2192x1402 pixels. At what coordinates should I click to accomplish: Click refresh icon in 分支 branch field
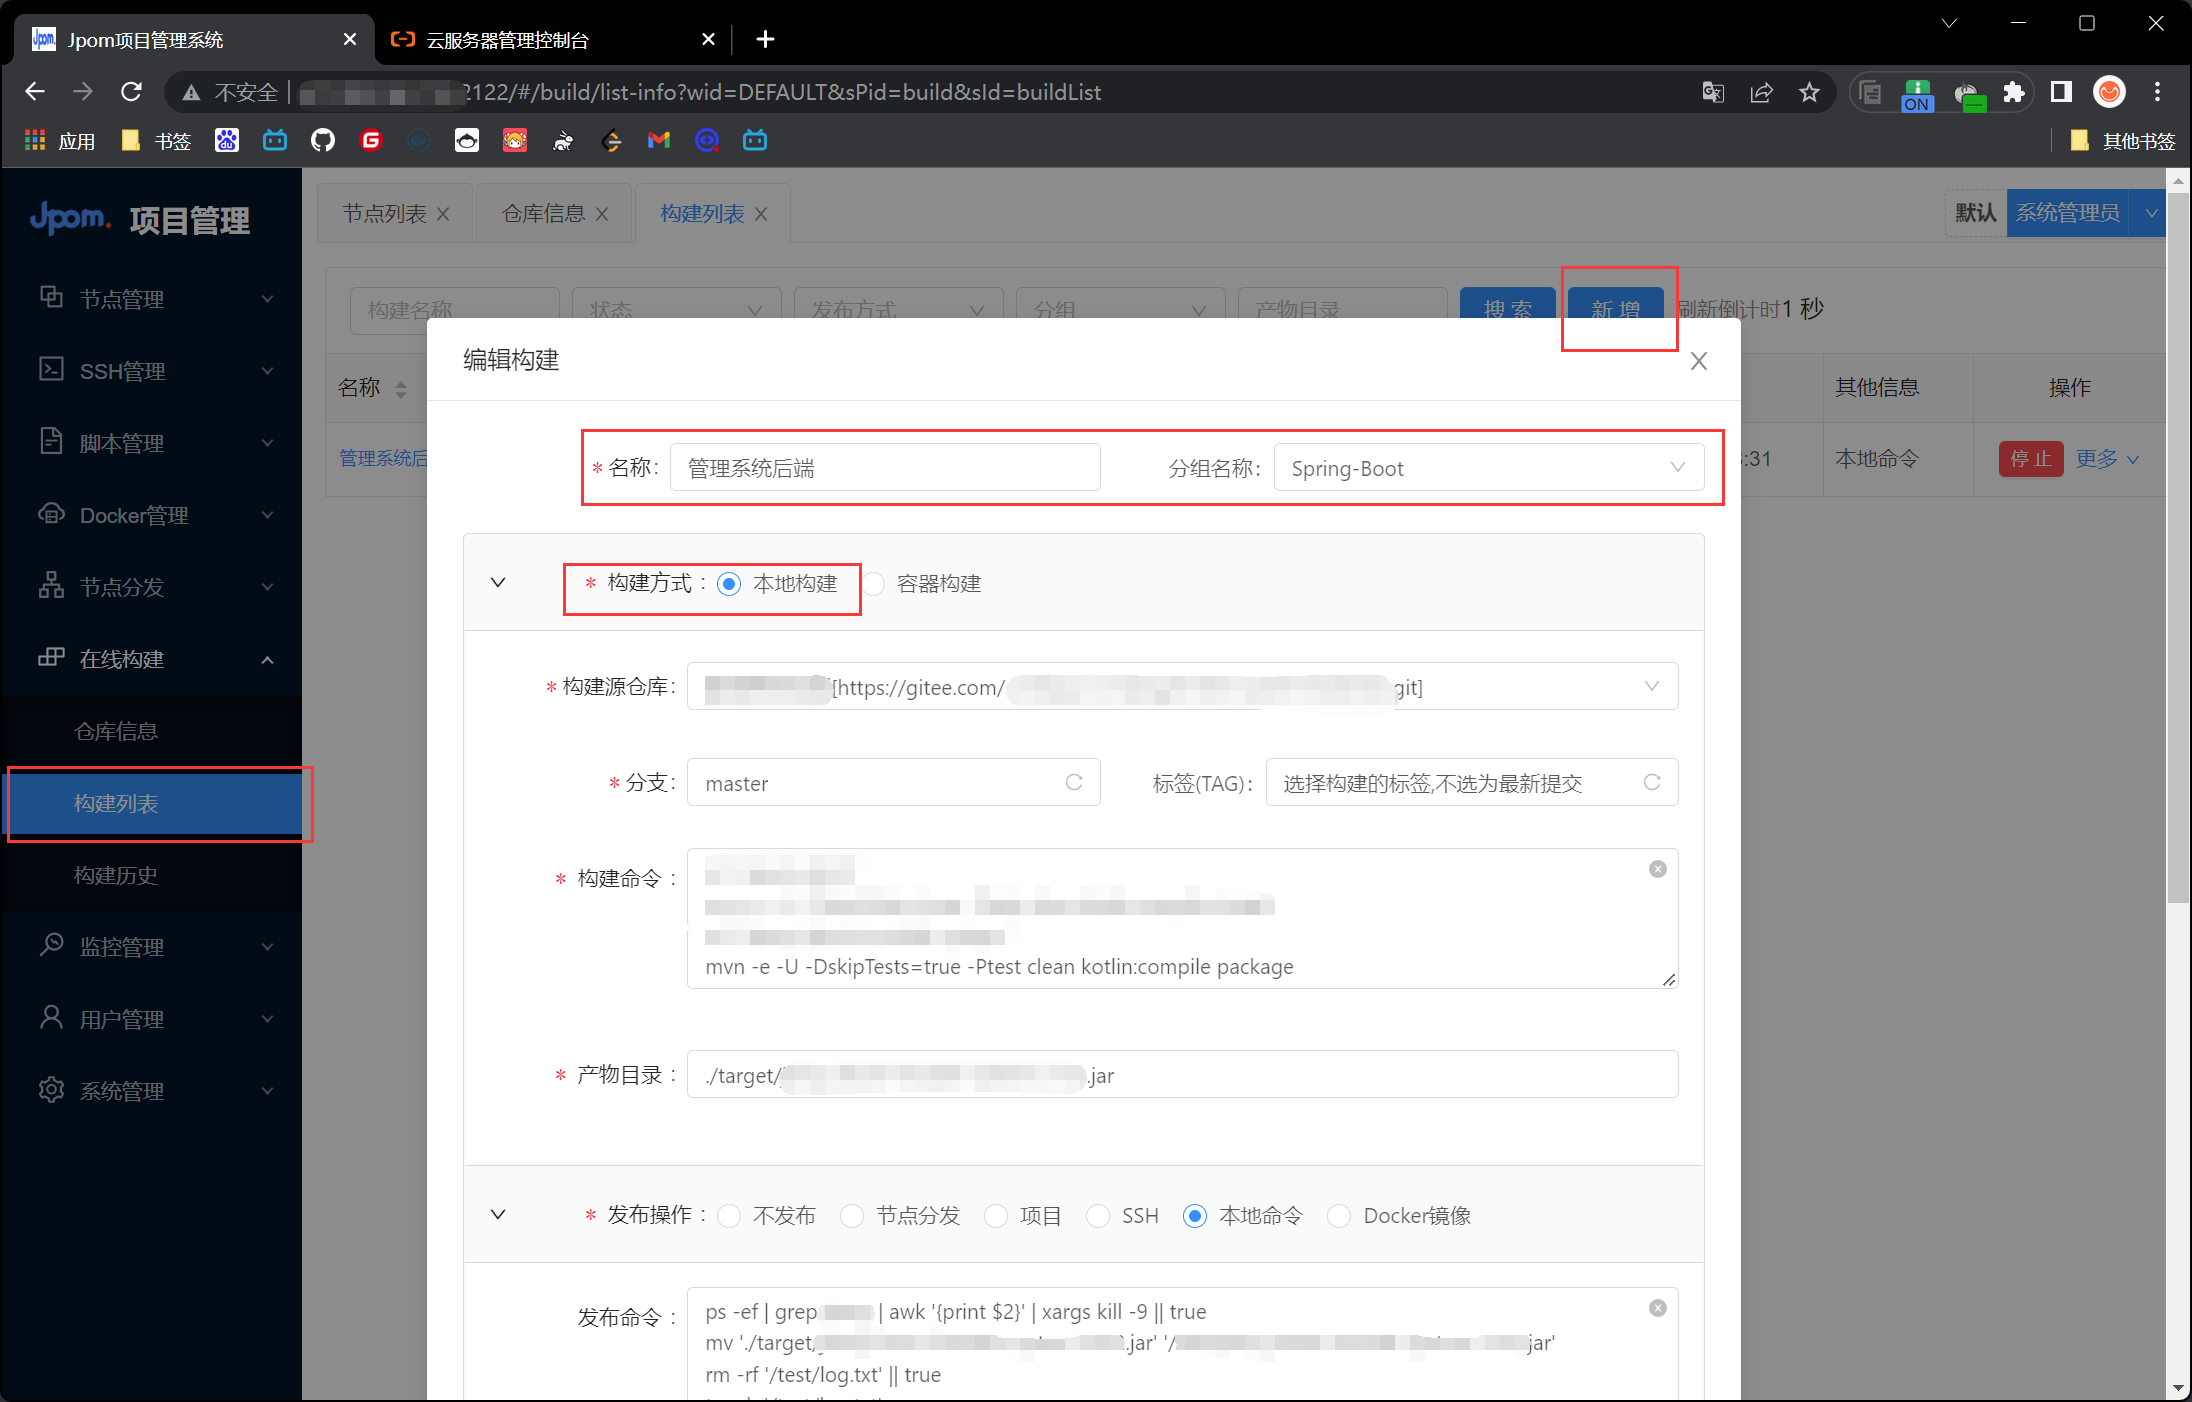(x=1074, y=782)
